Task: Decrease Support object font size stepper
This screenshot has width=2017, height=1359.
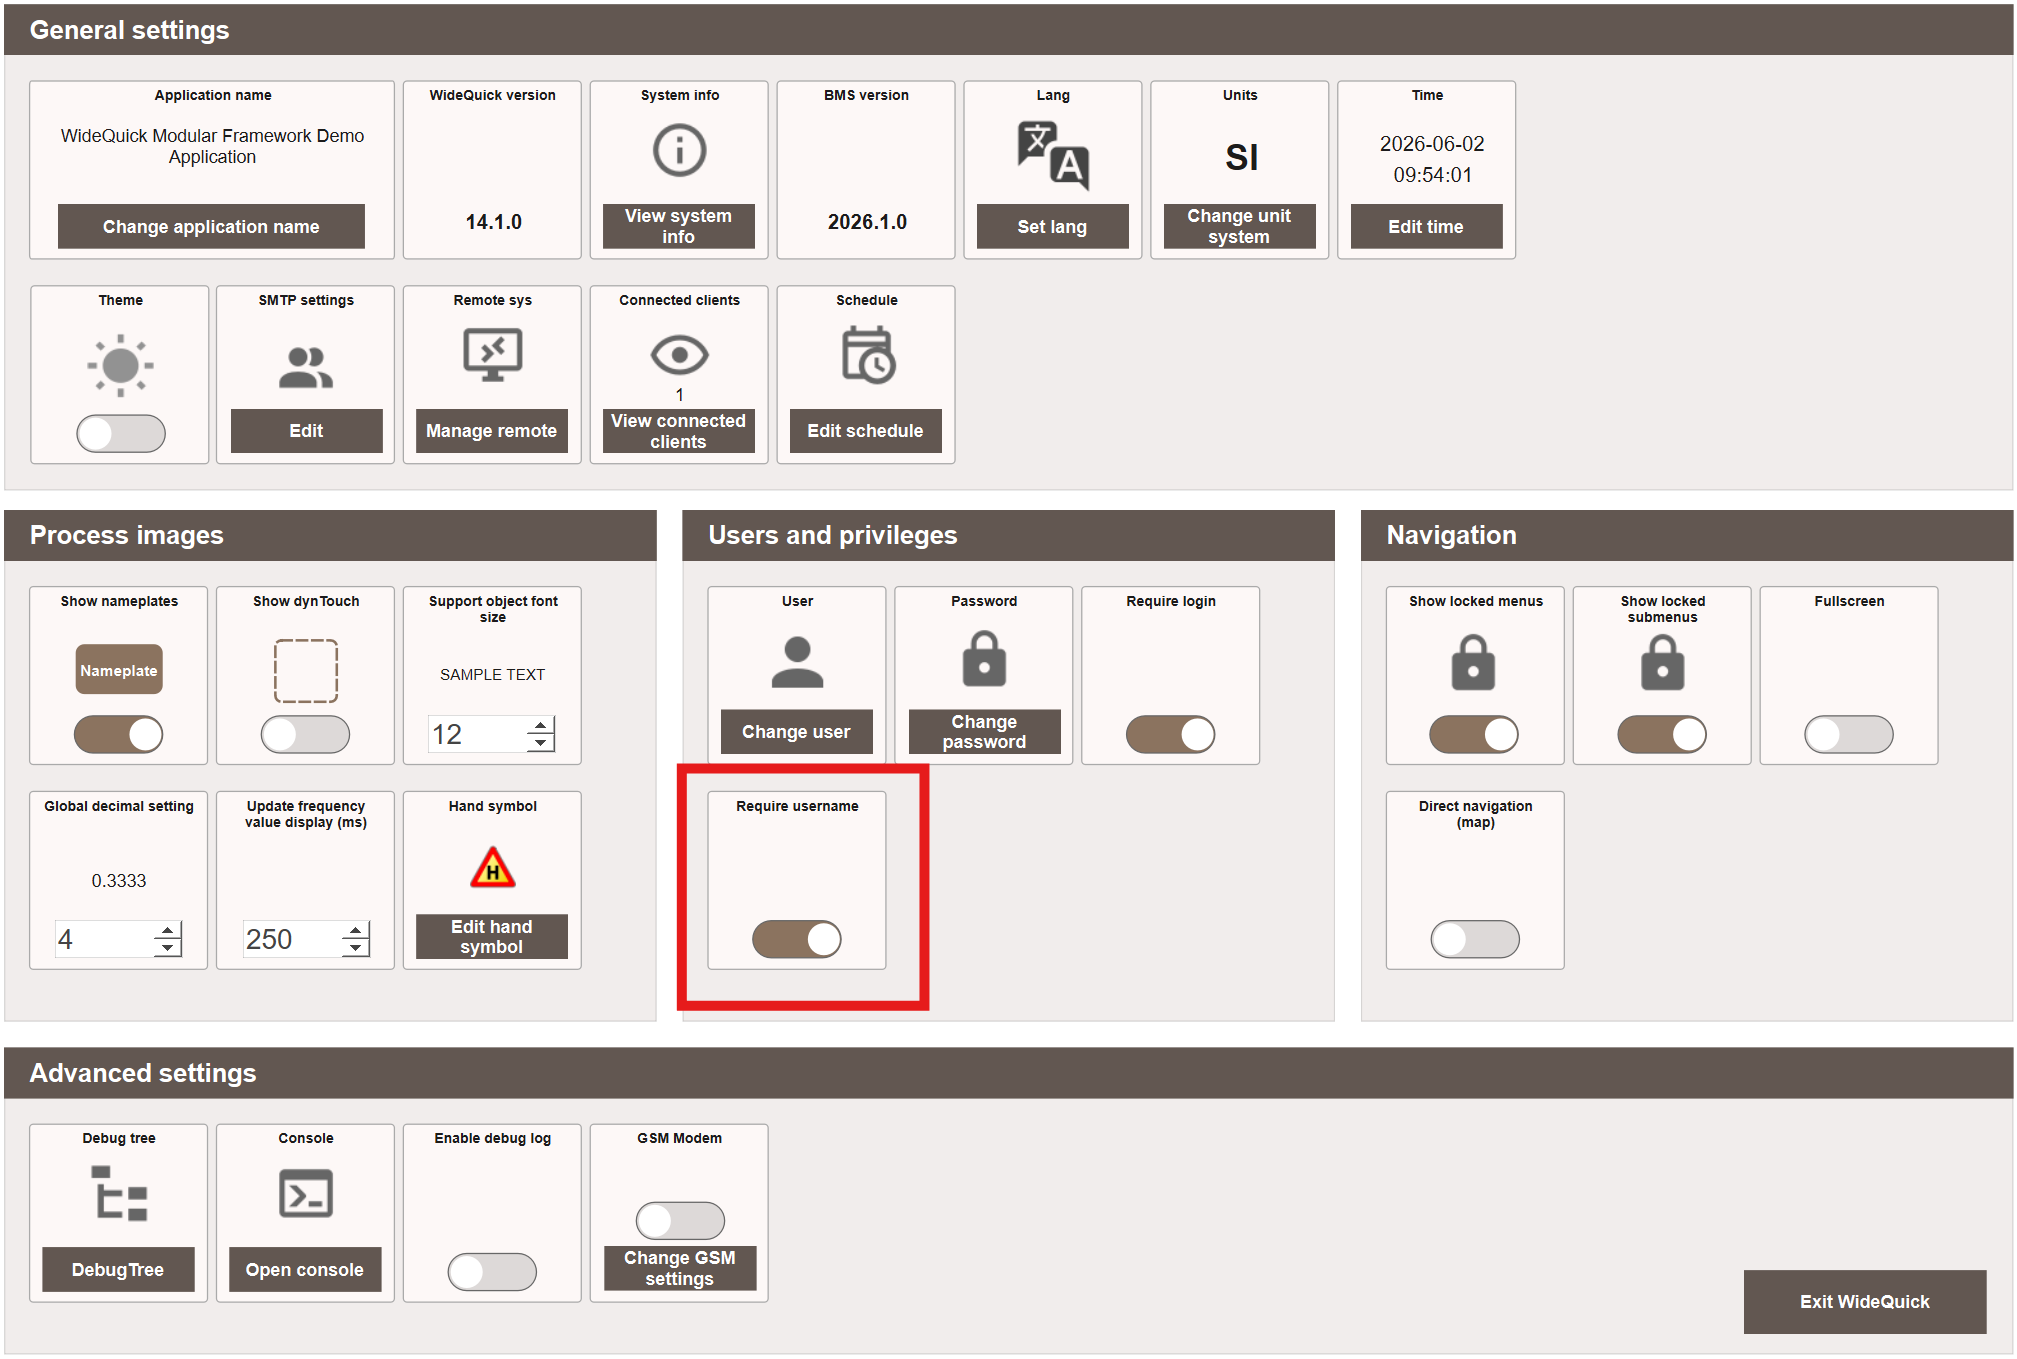Action: click(x=541, y=743)
